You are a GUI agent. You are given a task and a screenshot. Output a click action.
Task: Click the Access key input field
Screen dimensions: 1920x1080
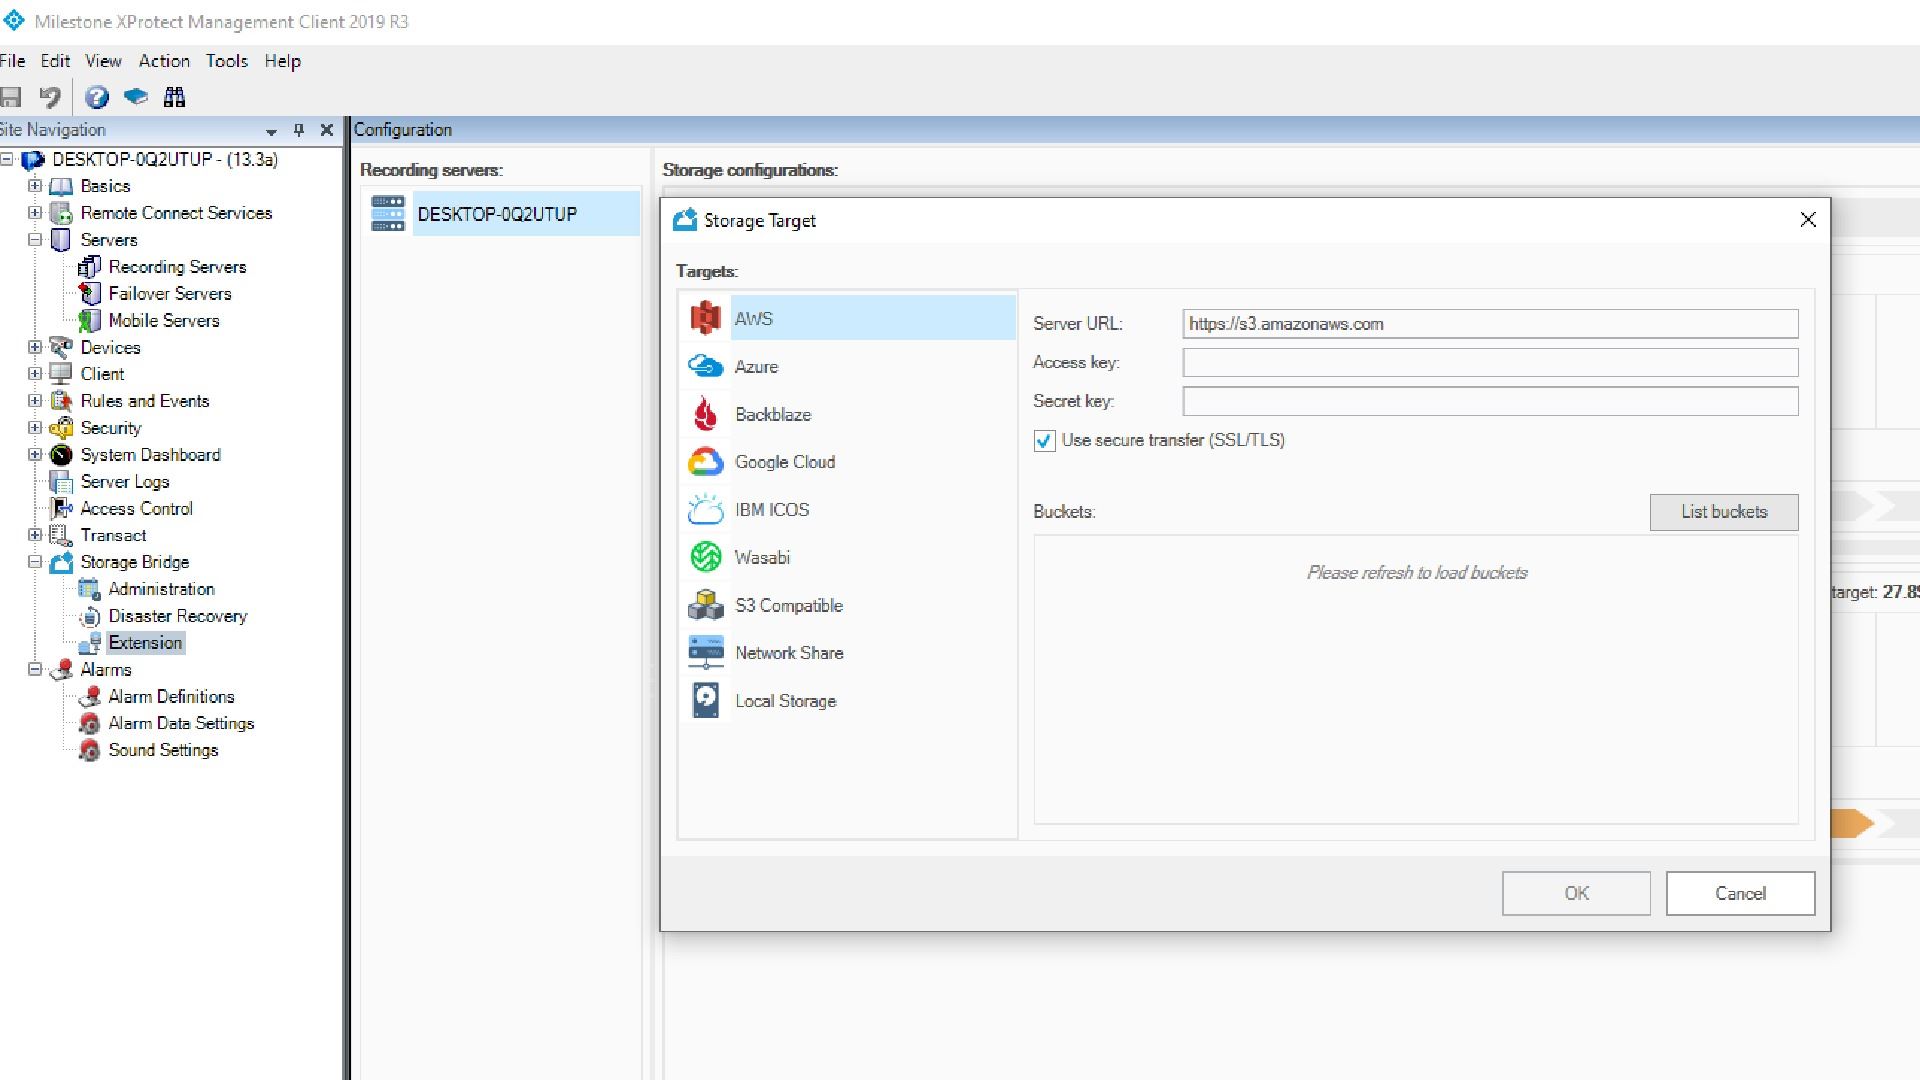1490,362
